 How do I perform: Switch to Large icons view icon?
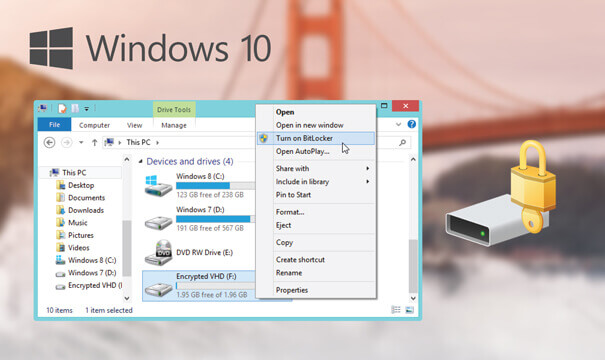click(409, 310)
